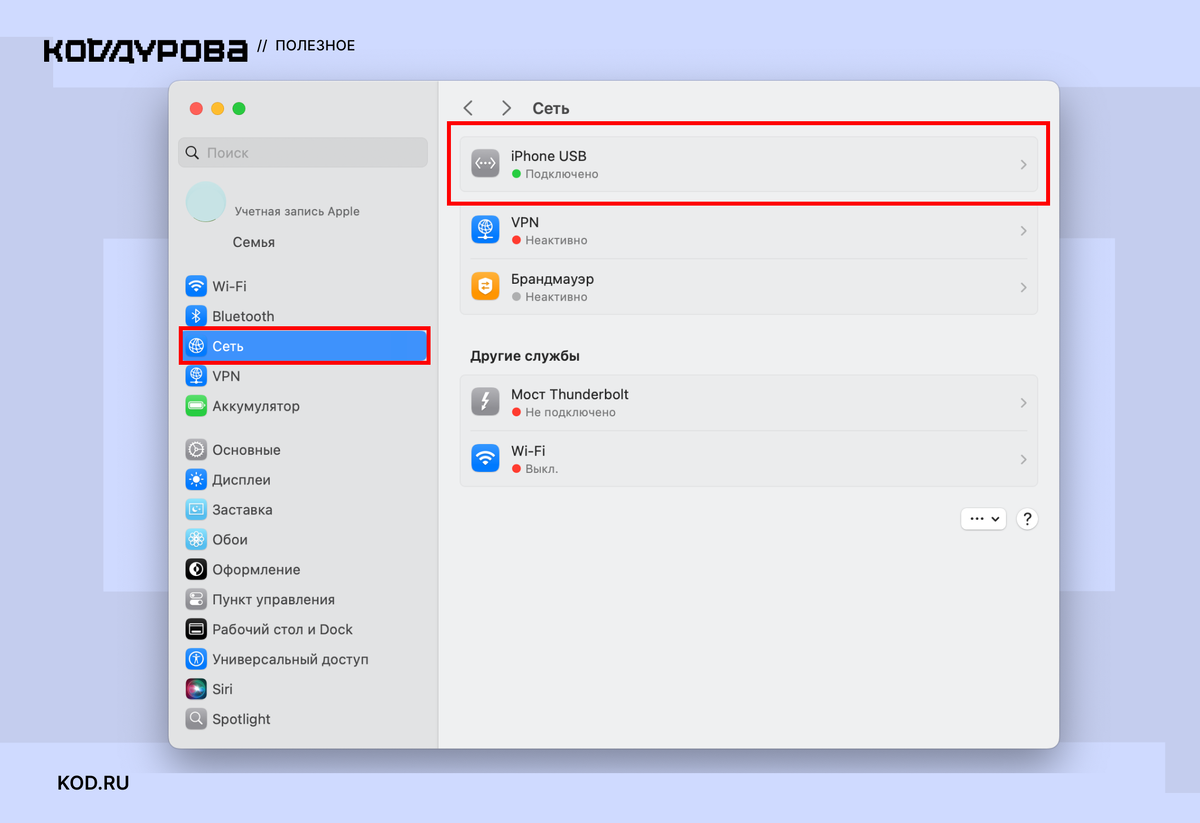Go back with the left arrow
1200x823 pixels.
pos(468,108)
